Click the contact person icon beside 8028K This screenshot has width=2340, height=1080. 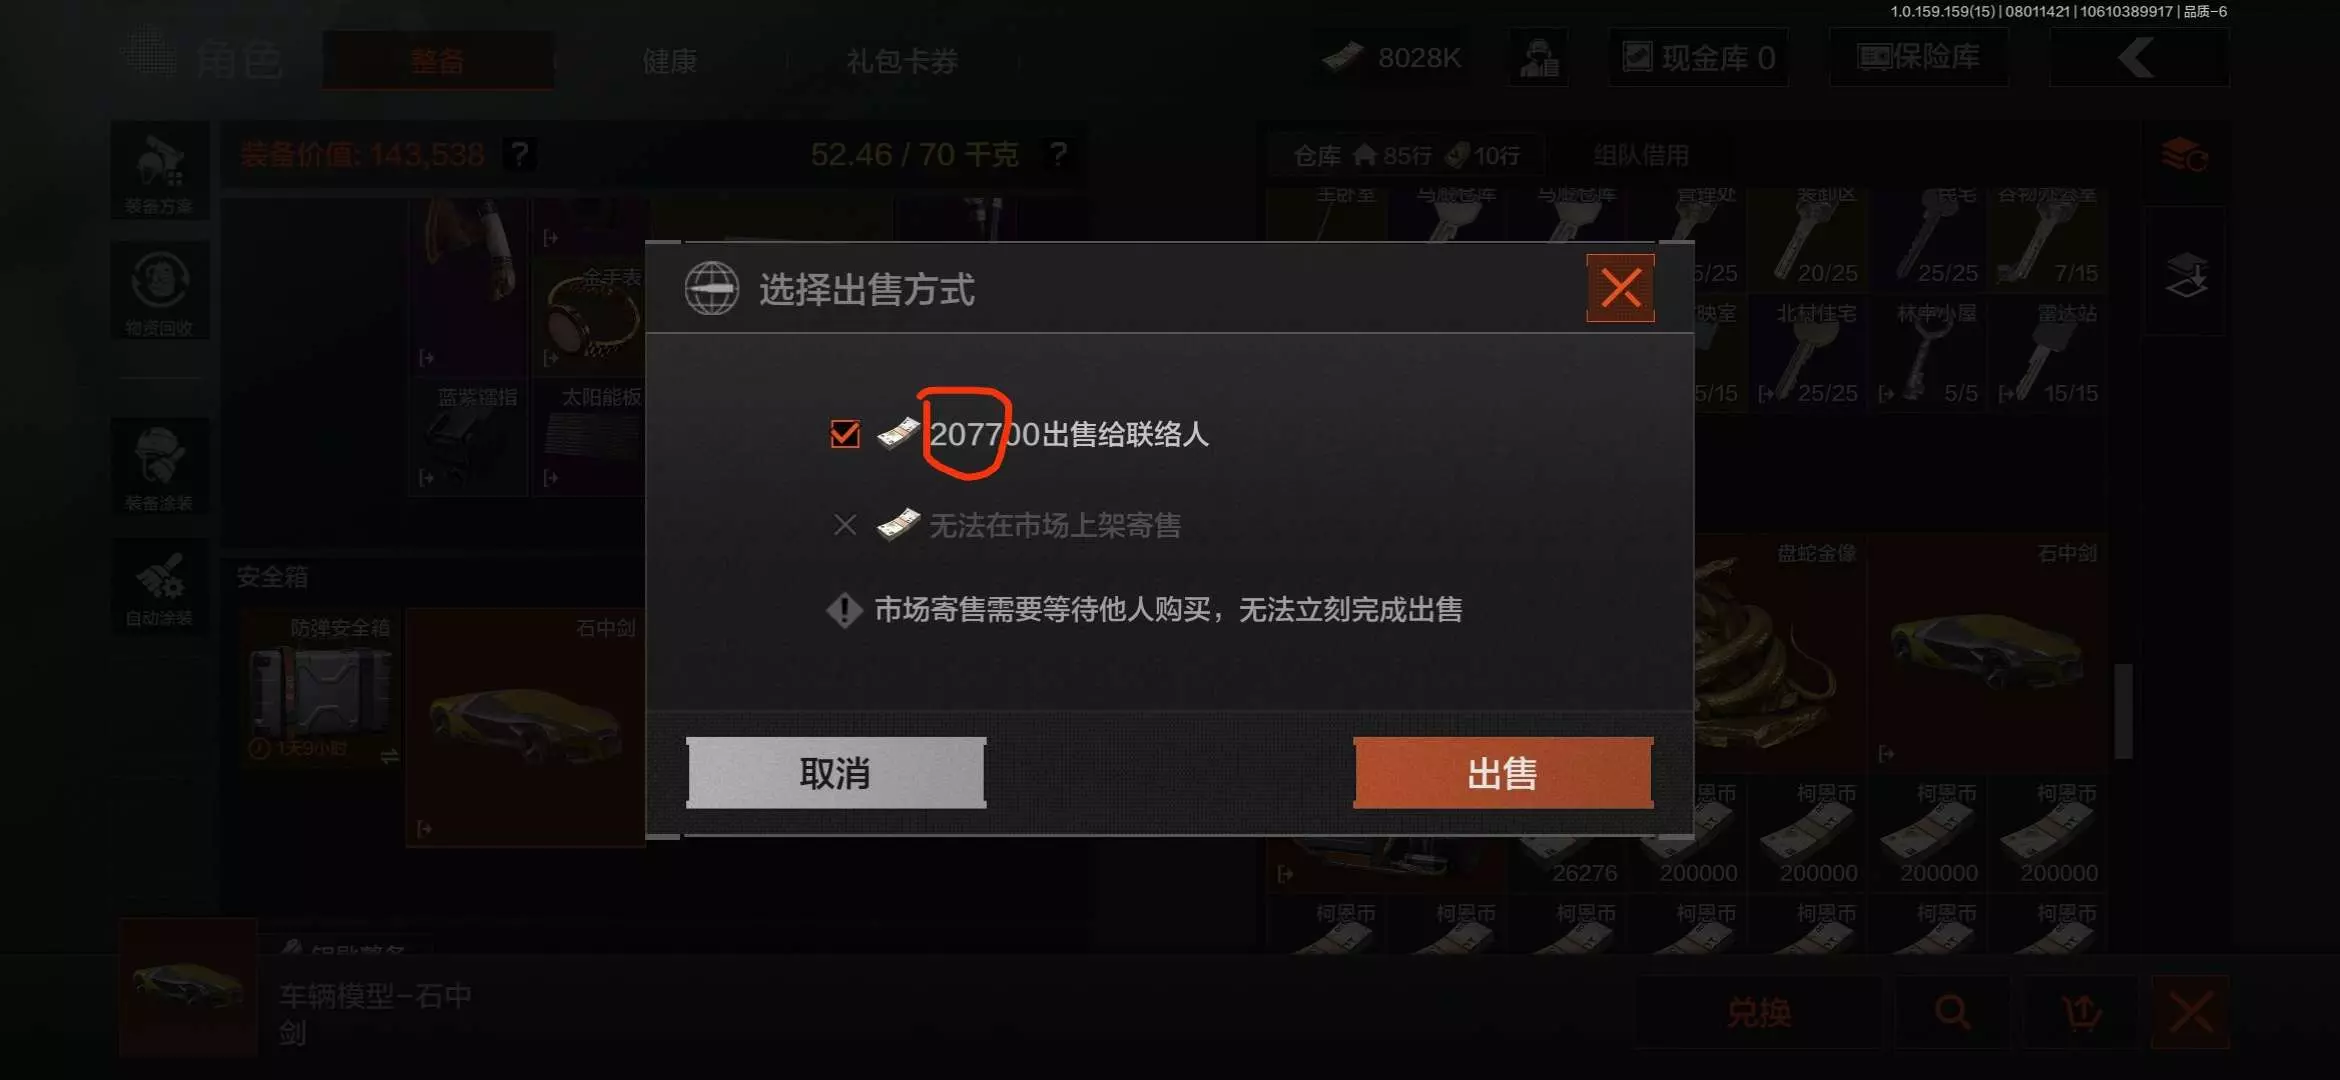pyautogui.click(x=1539, y=57)
